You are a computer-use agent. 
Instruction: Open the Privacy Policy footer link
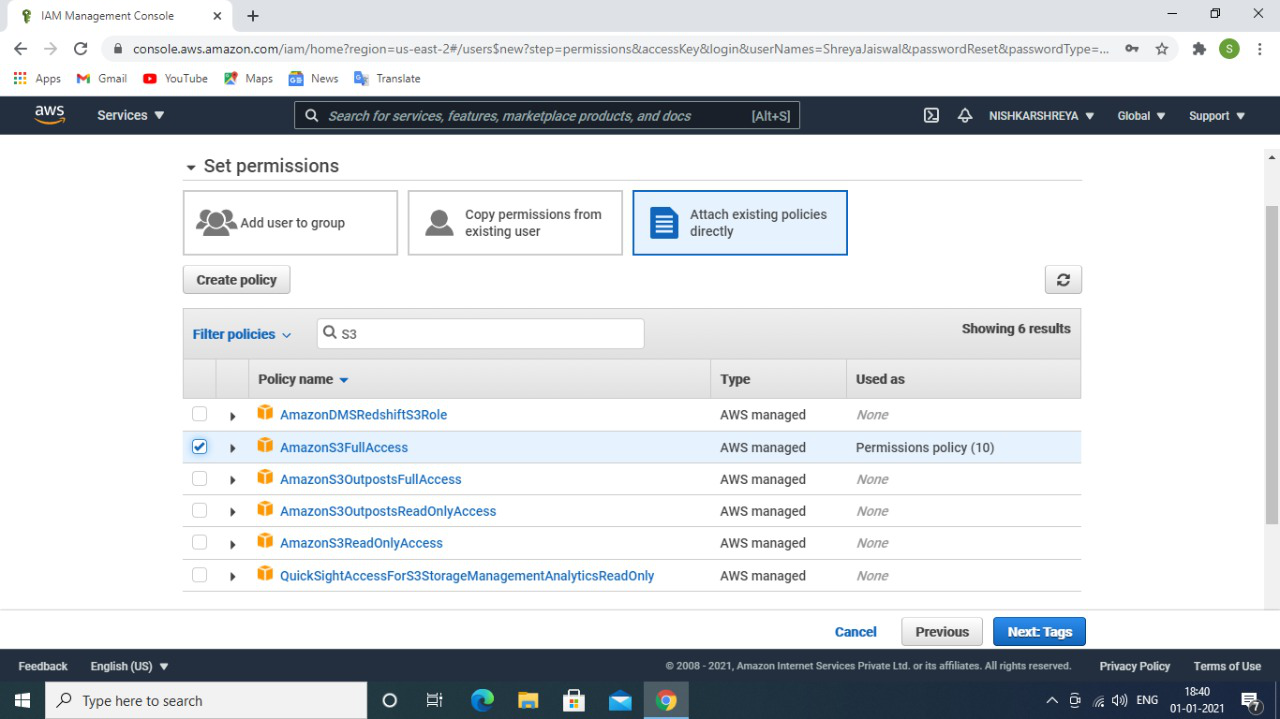[1135, 666]
